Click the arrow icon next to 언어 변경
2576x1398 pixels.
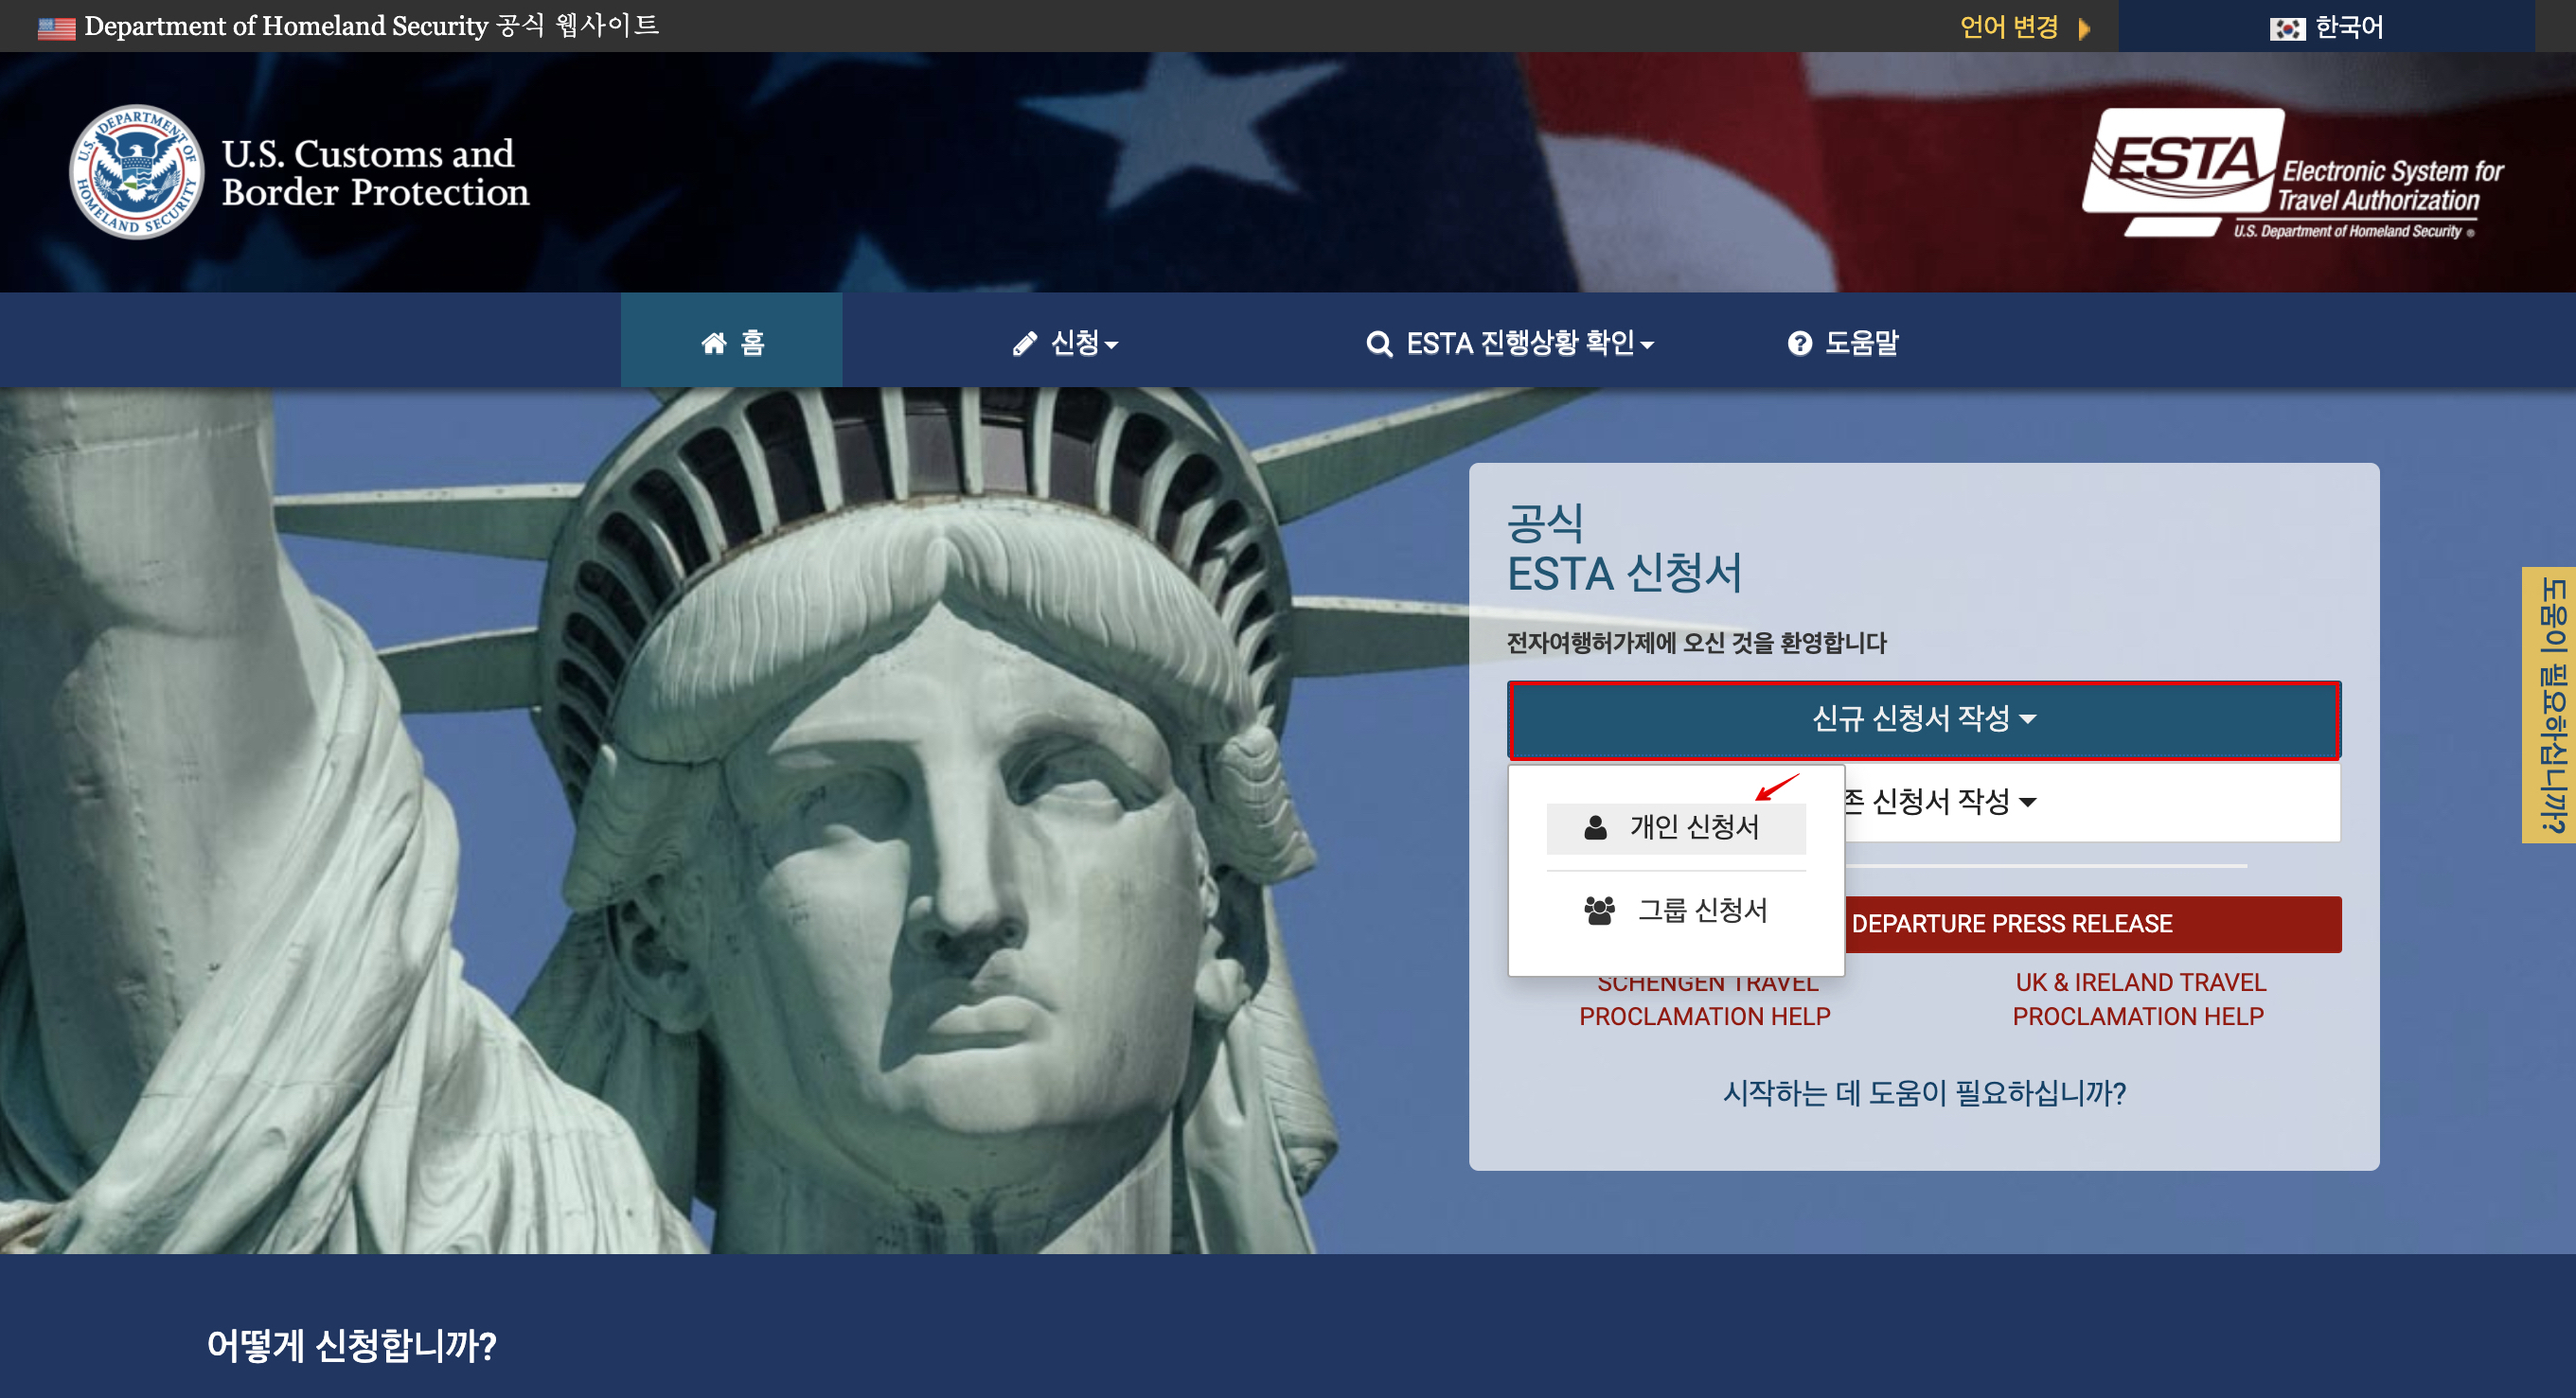pos(2084,28)
